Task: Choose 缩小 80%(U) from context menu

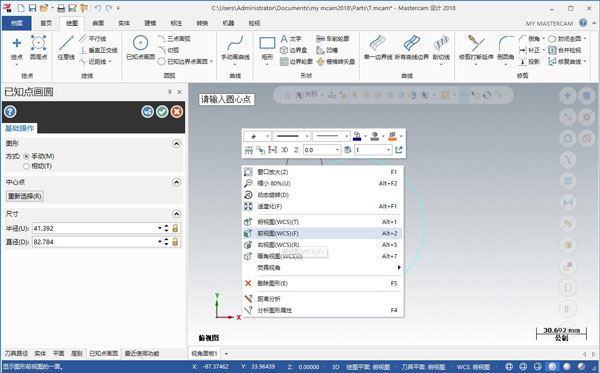Action: (322, 184)
